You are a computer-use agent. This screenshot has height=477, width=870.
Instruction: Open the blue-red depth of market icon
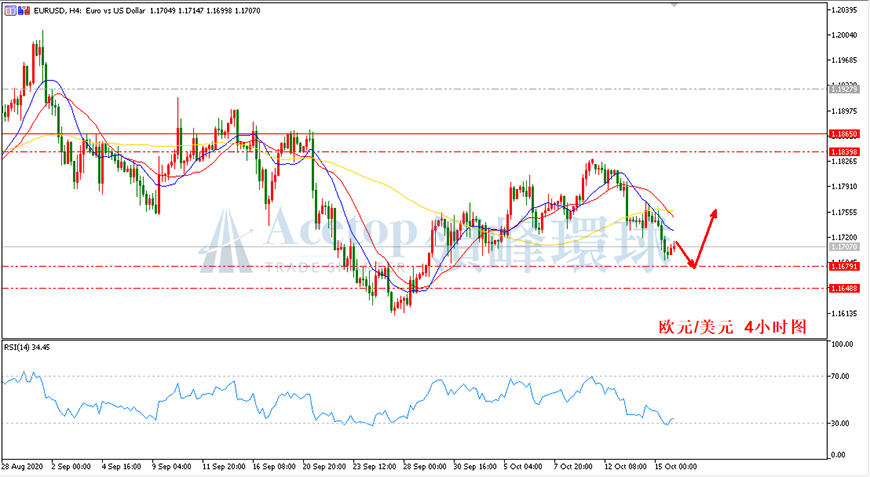tap(24, 11)
